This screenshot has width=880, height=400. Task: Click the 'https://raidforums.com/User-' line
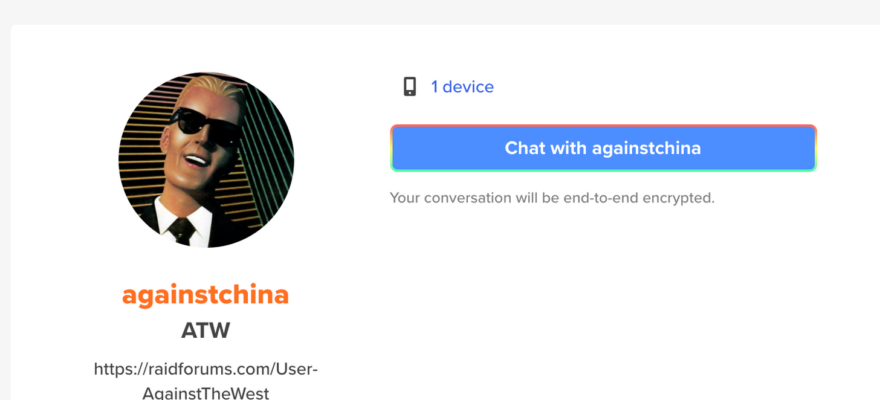click(x=206, y=369)
